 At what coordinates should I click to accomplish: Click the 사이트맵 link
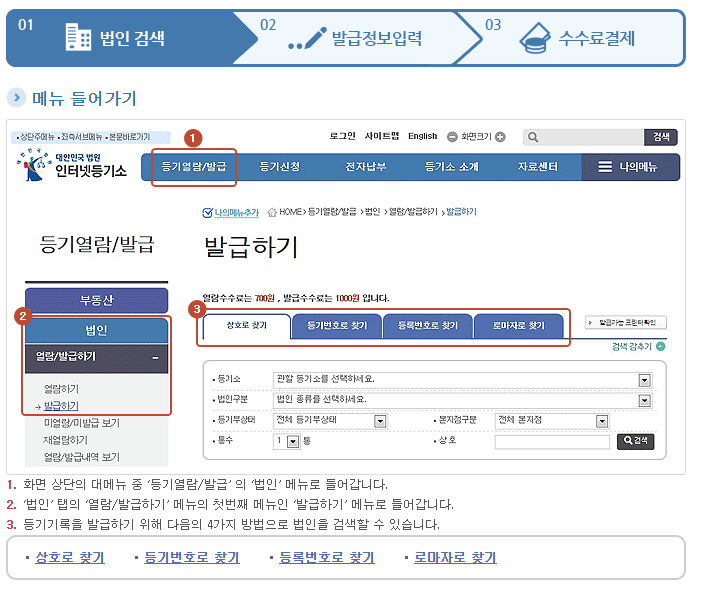pos(382,136)
